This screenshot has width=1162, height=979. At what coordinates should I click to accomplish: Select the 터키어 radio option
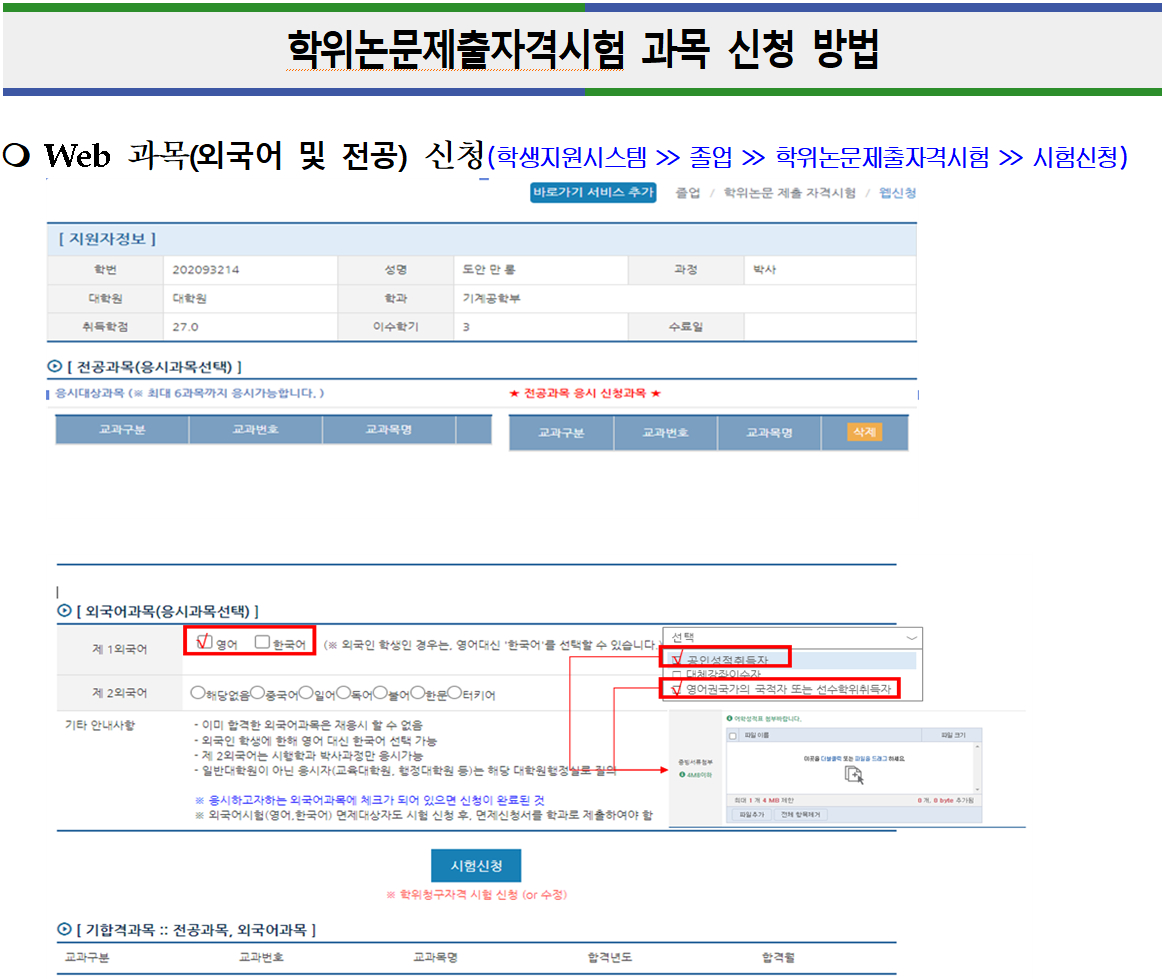[x=454, y=693]
